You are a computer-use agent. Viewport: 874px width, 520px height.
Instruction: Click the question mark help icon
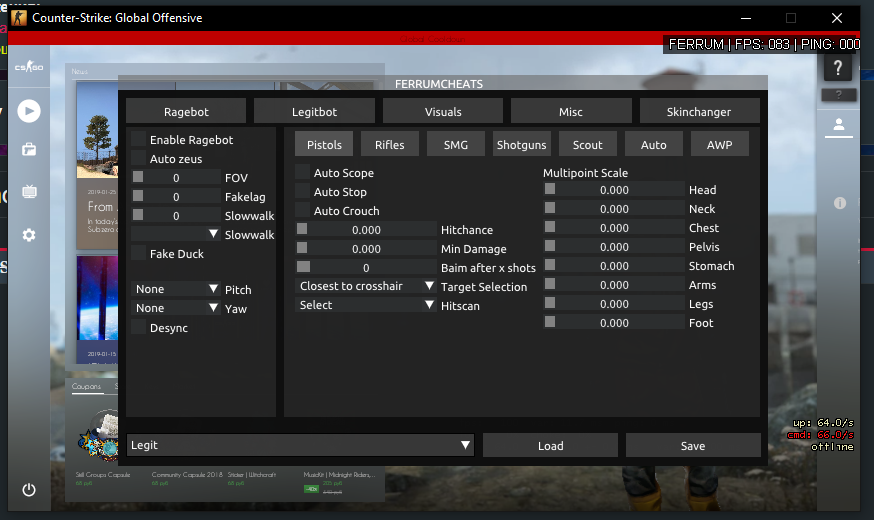pos(838,68)
